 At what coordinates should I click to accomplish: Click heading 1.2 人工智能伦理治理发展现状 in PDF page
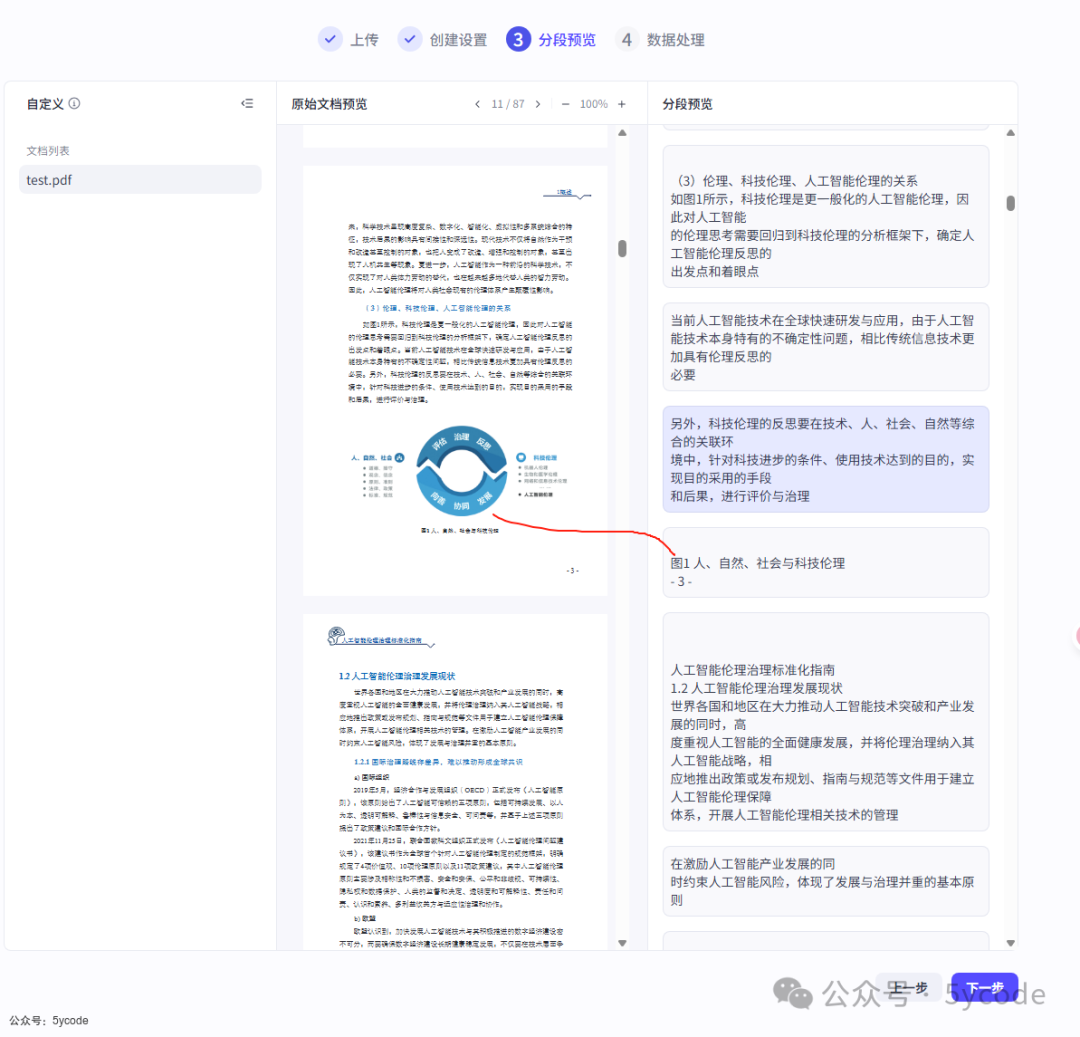[397, 676]
